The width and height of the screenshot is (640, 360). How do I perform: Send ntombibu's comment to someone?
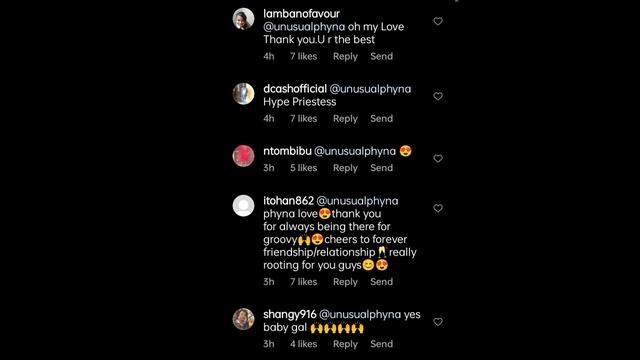(x=381, y=168)
